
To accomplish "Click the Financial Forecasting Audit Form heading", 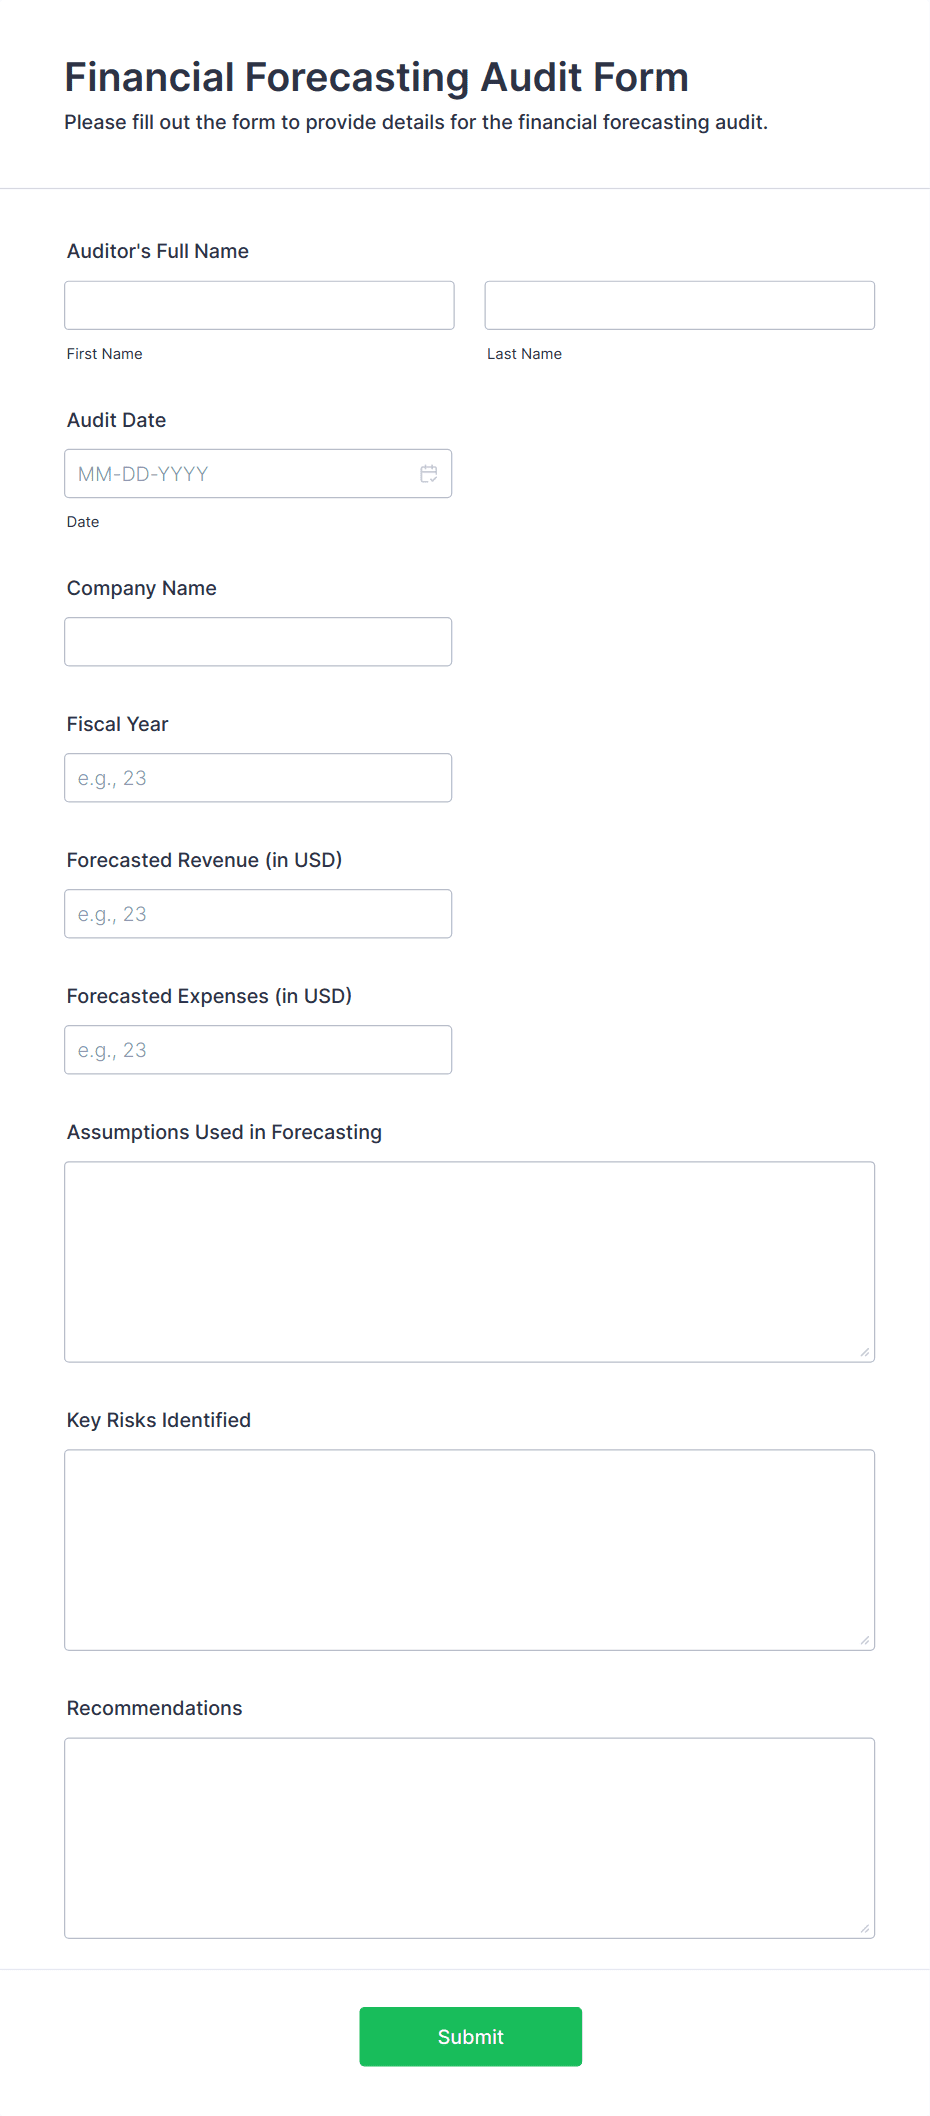I will [376, 77].
